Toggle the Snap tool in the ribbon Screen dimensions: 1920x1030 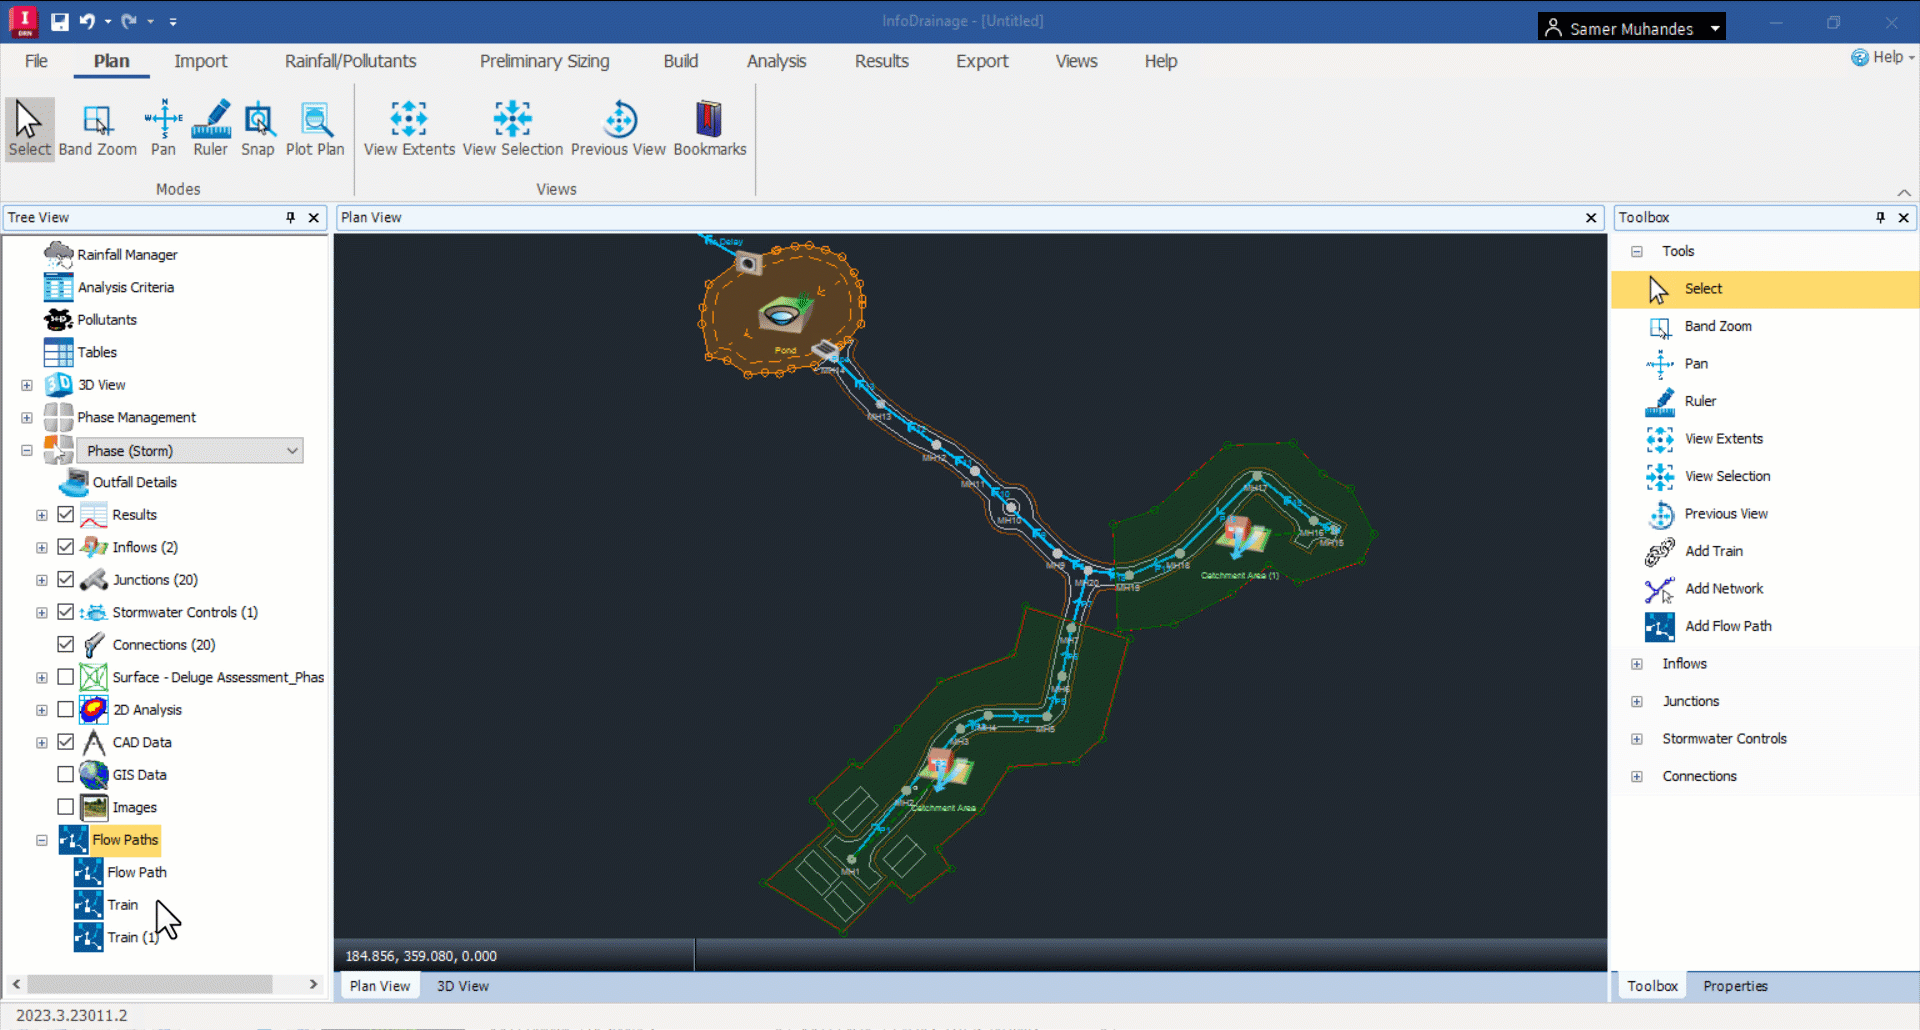(258, 129)
